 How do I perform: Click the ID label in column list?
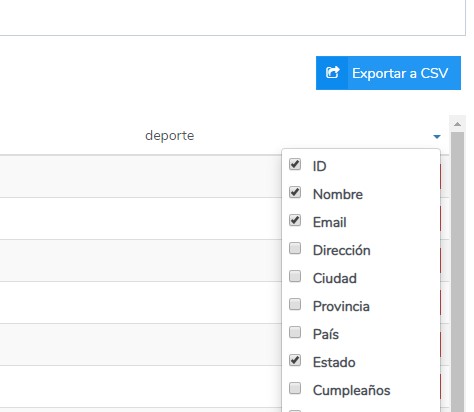pos(319,166)
